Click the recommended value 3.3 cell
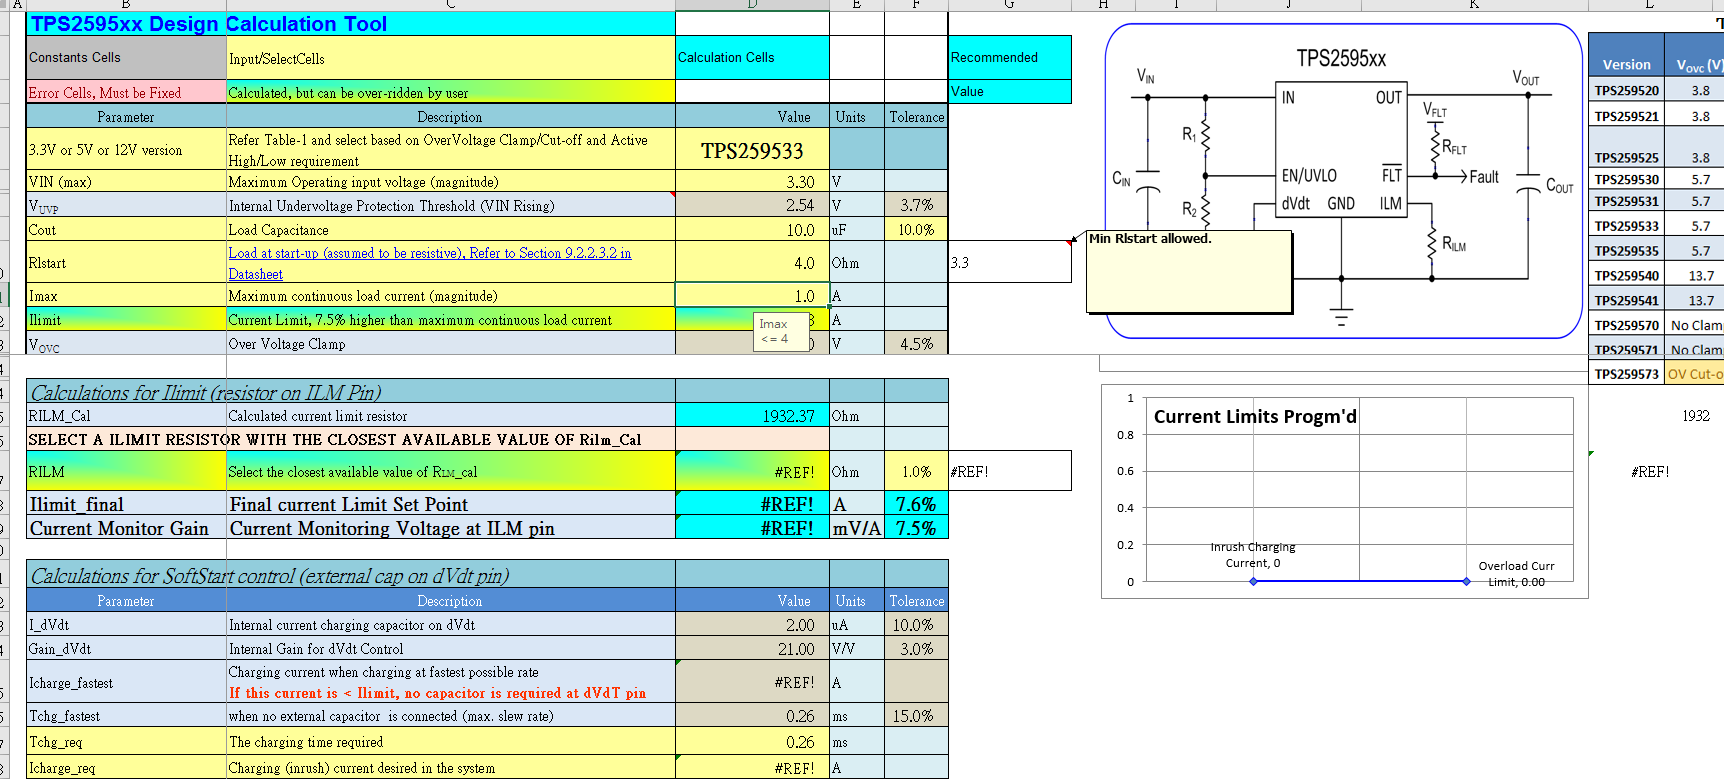The width and height of the screenshot is (1724, 779). (x=1010, y=263)
